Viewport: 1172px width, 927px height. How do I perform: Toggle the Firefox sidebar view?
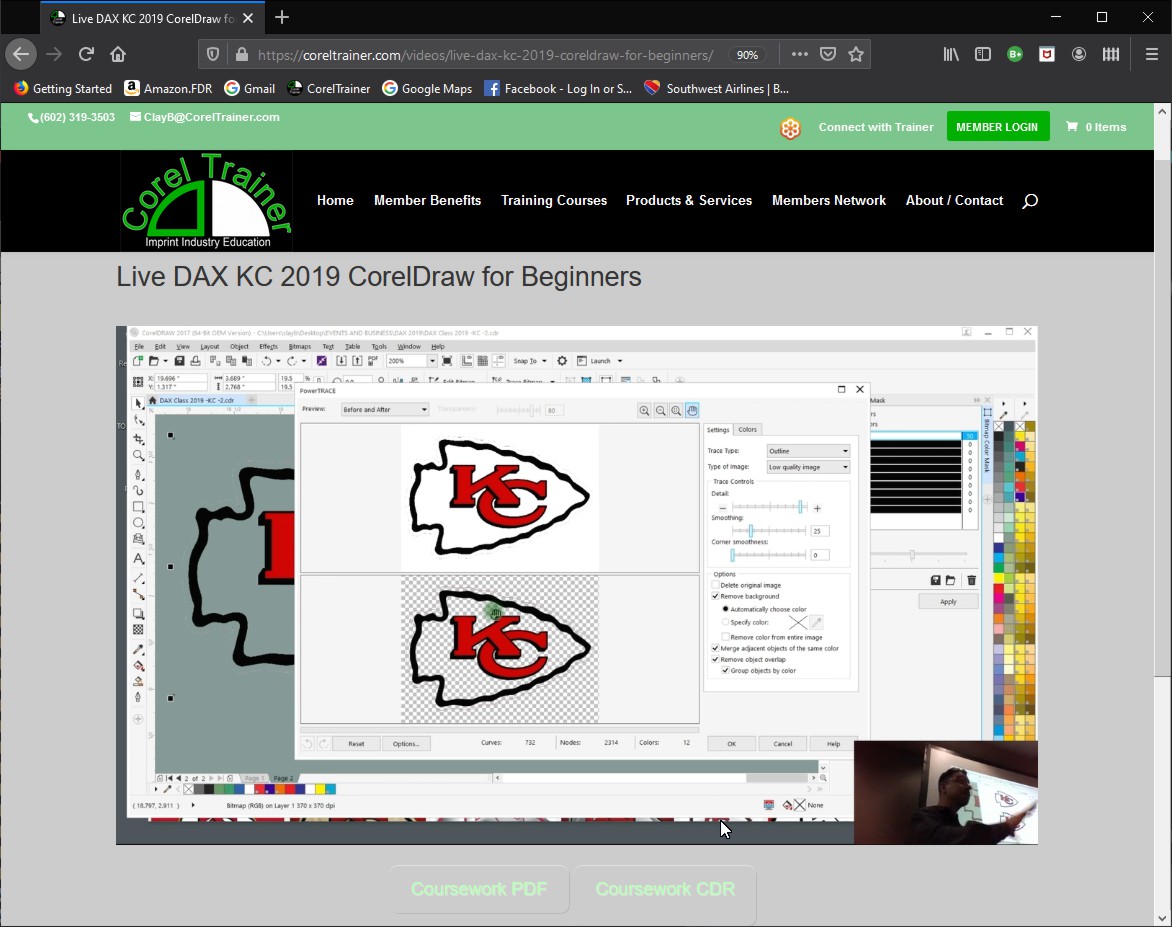983,54
